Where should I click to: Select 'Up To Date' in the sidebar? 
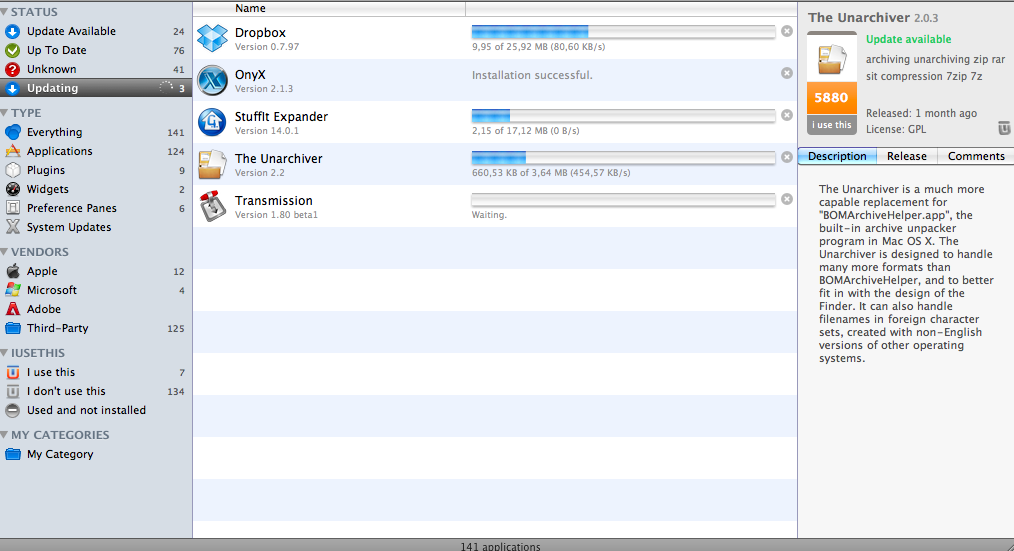[x=96, y=50]
